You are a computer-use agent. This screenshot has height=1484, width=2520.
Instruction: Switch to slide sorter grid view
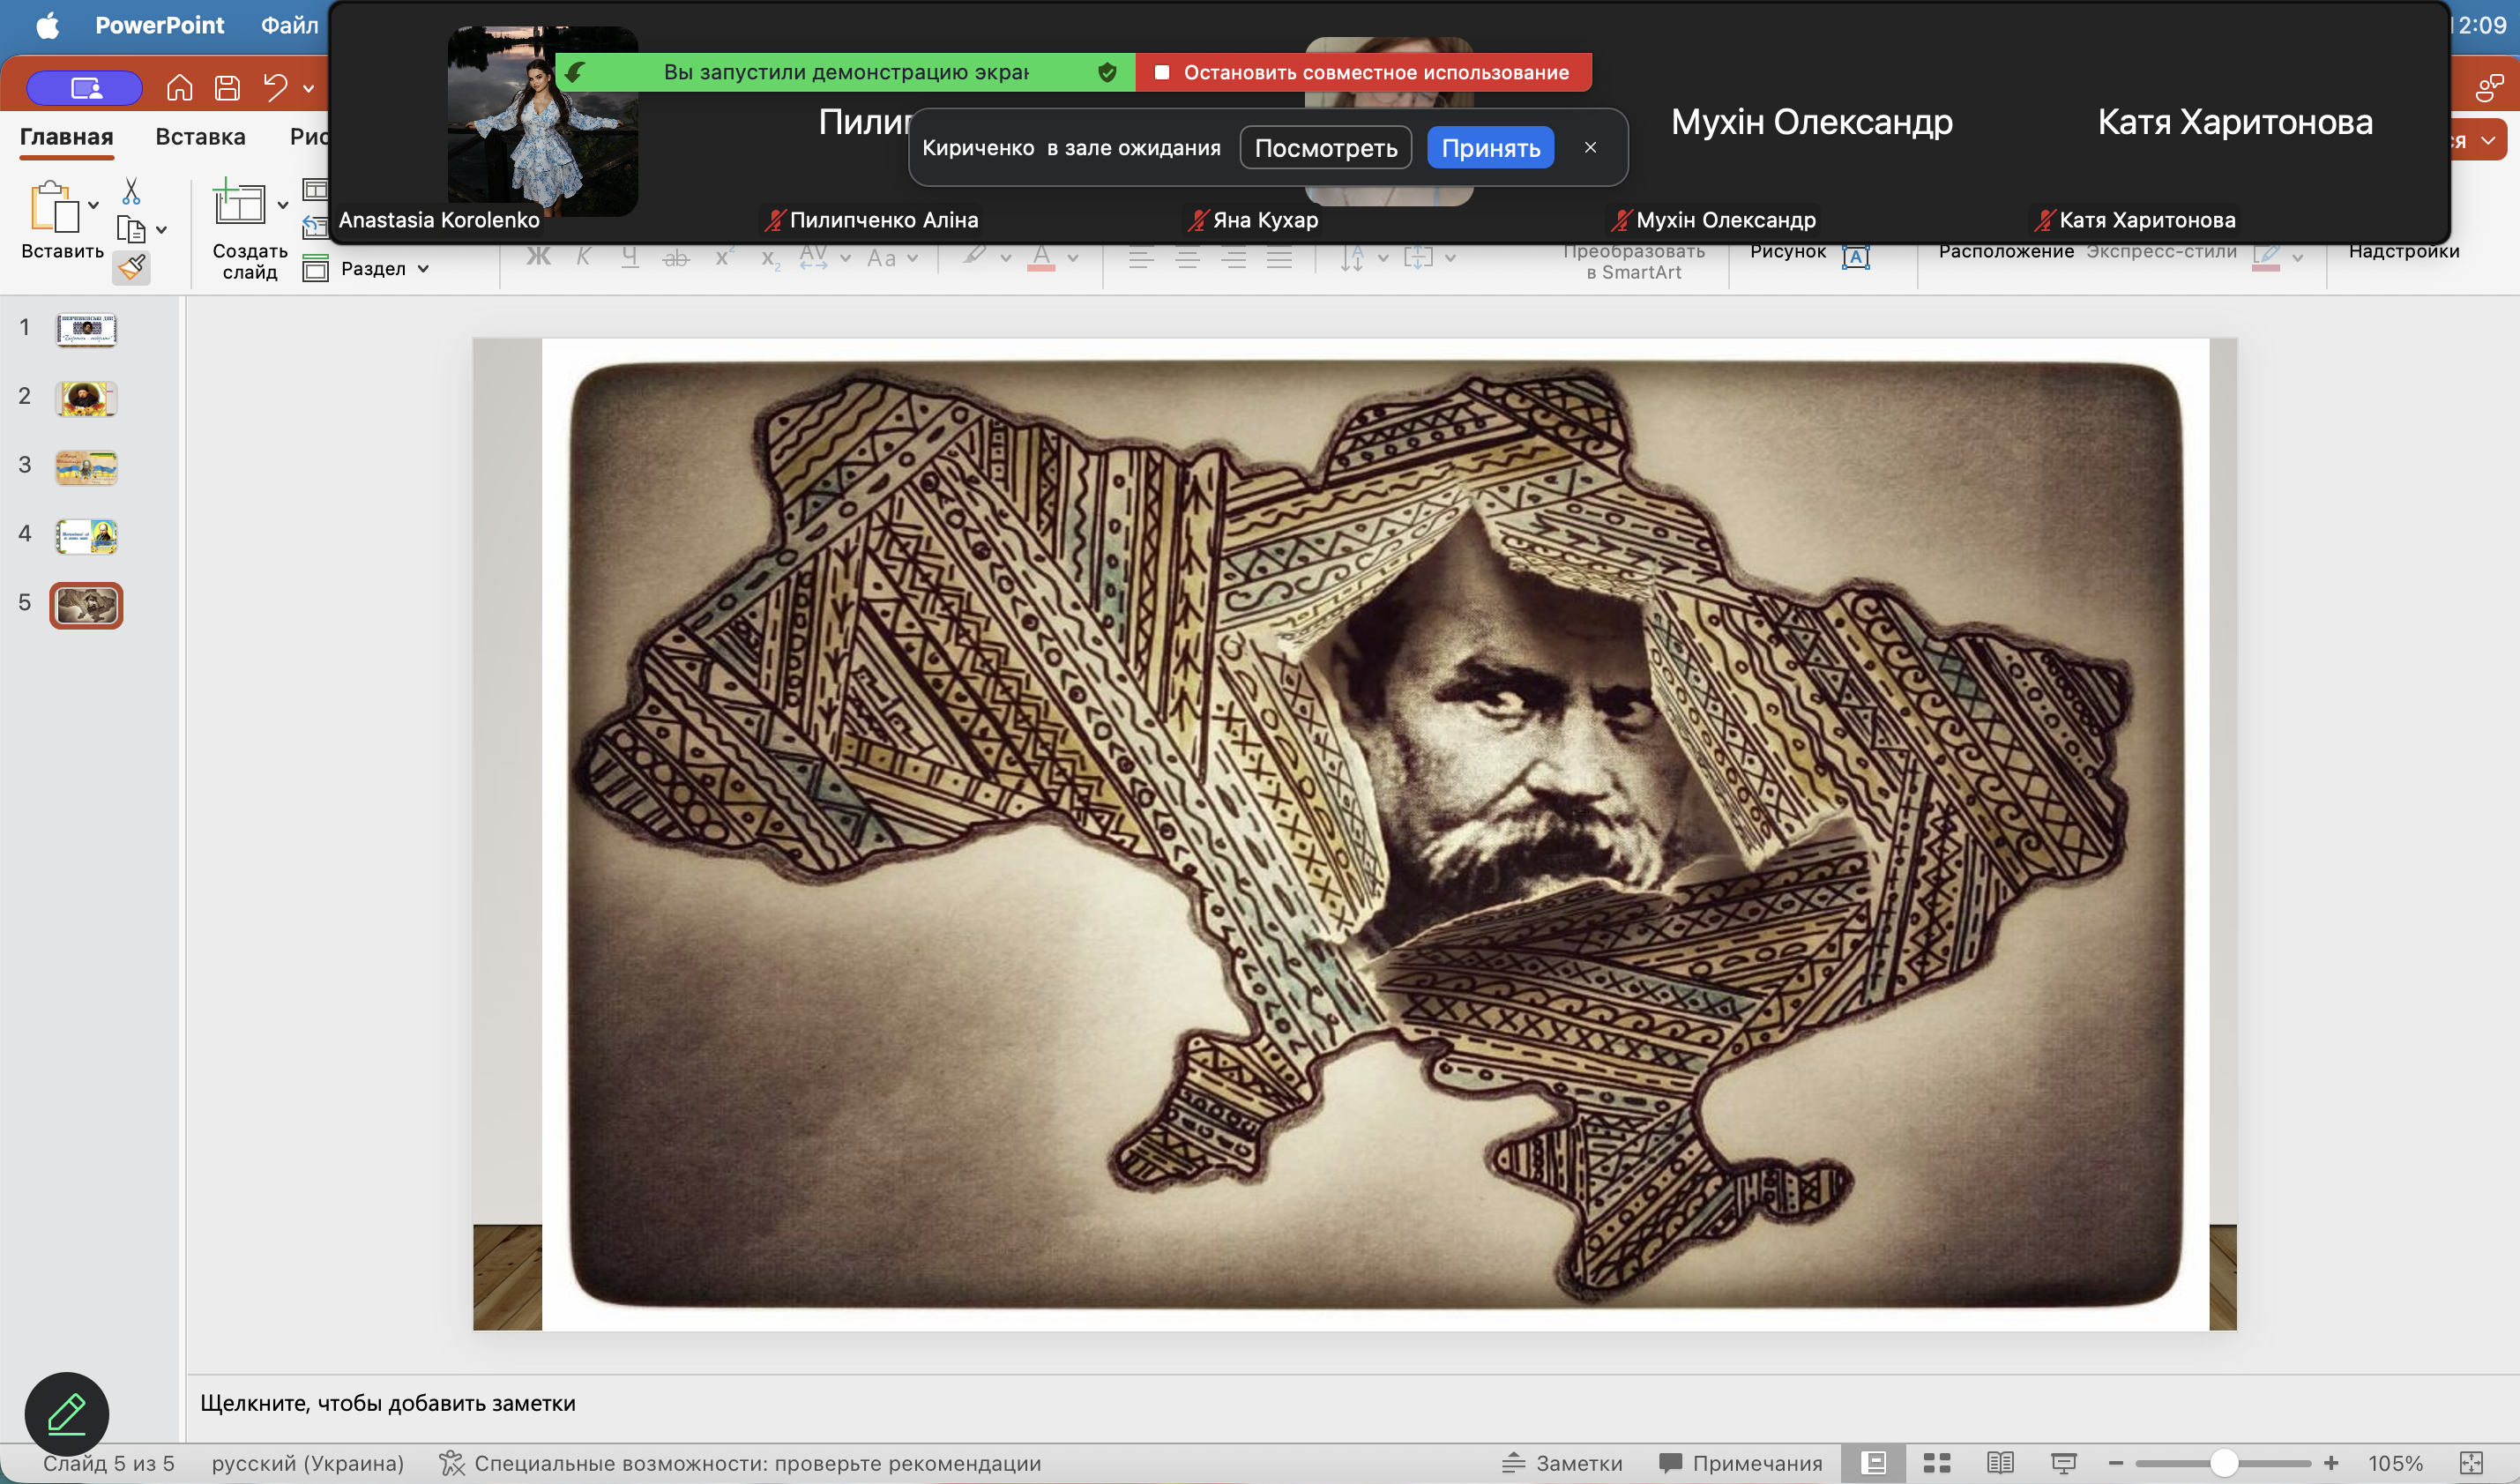tap(1937, 1463)
